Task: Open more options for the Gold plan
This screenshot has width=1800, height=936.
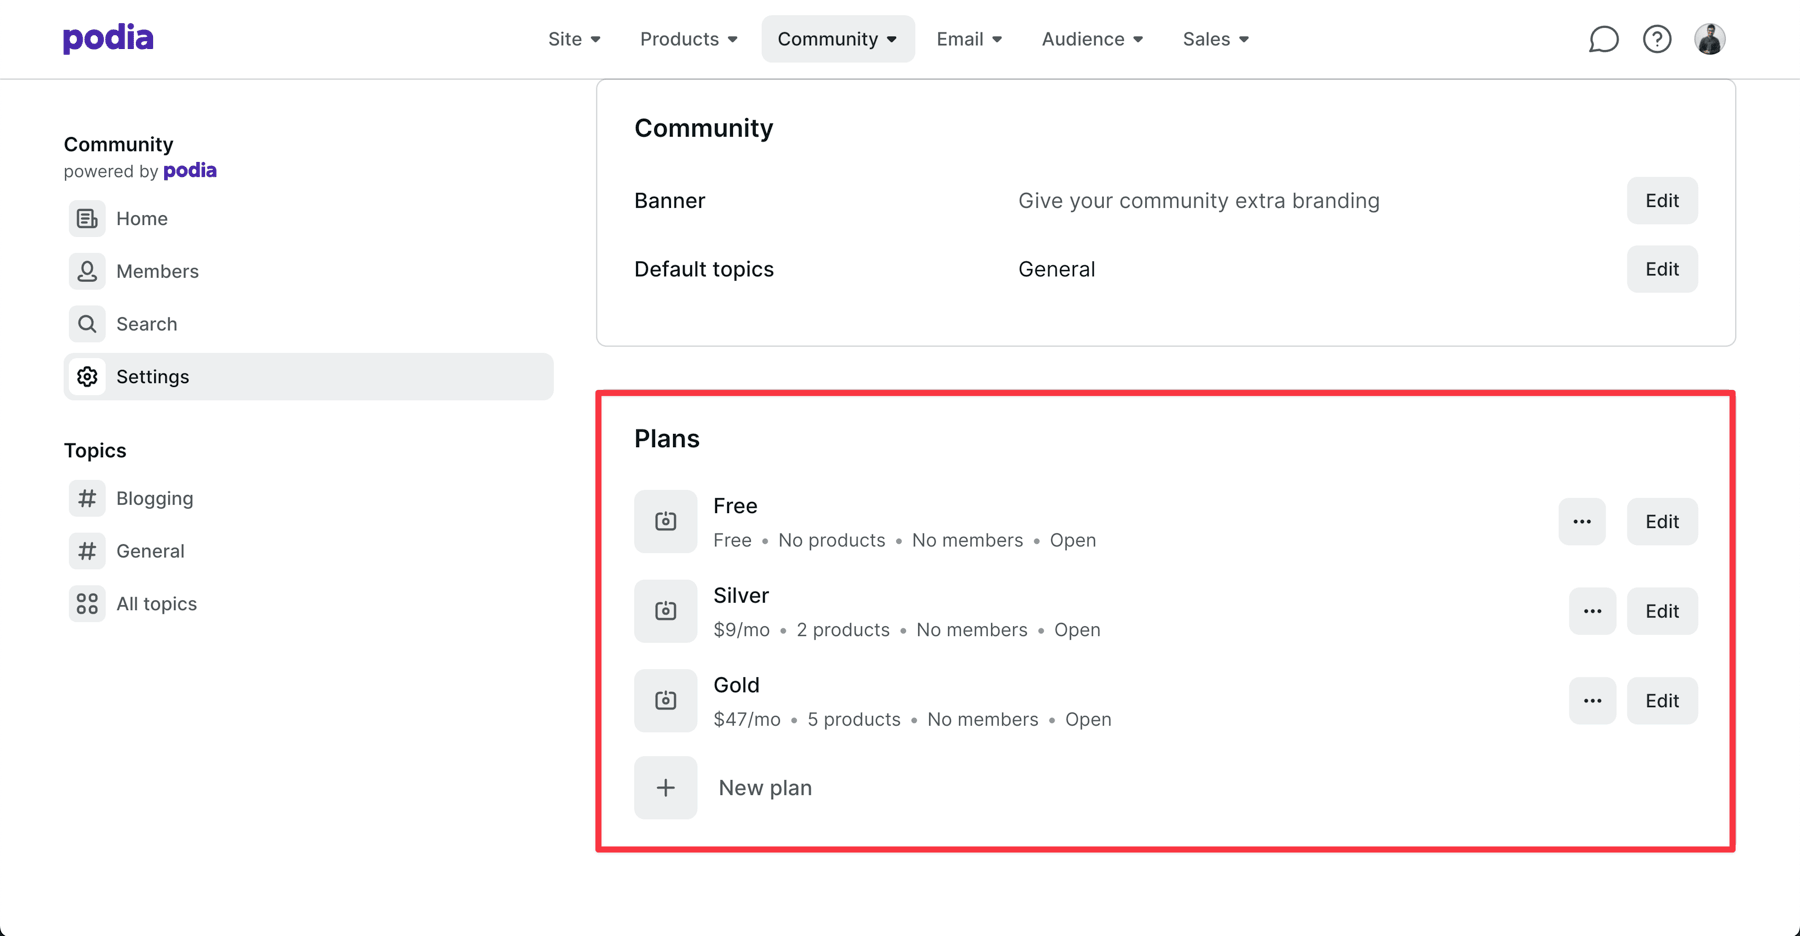Action: pos(1592,700)
